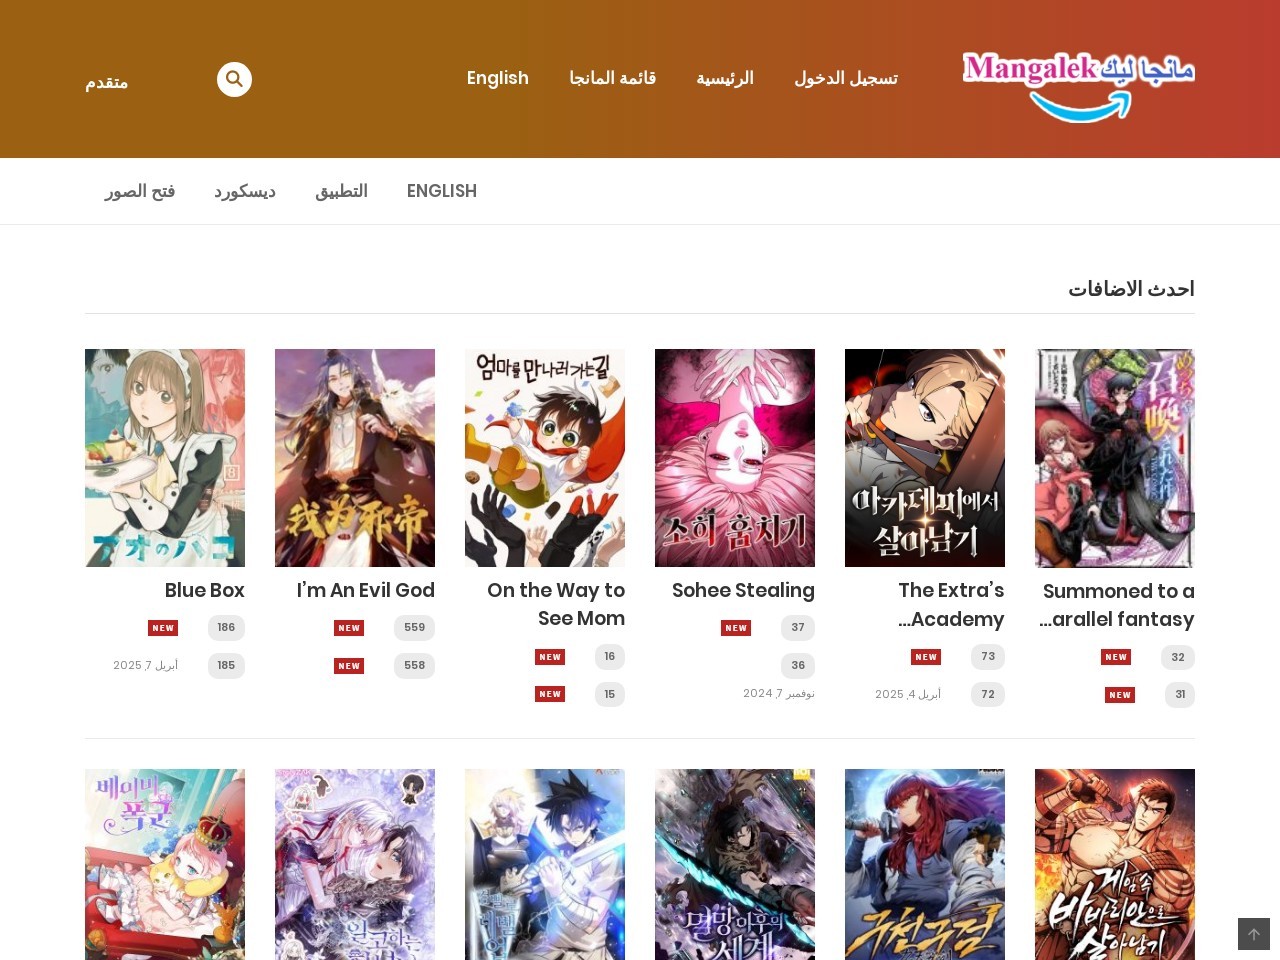Switch to English in the header menu
Viewport: 1280px width, 960px height.
click(x=498, y=78)
